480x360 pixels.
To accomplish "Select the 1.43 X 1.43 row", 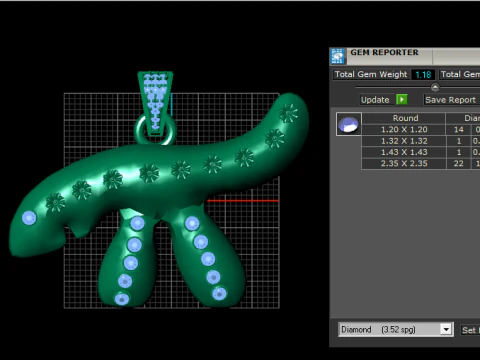I will 421,152.
